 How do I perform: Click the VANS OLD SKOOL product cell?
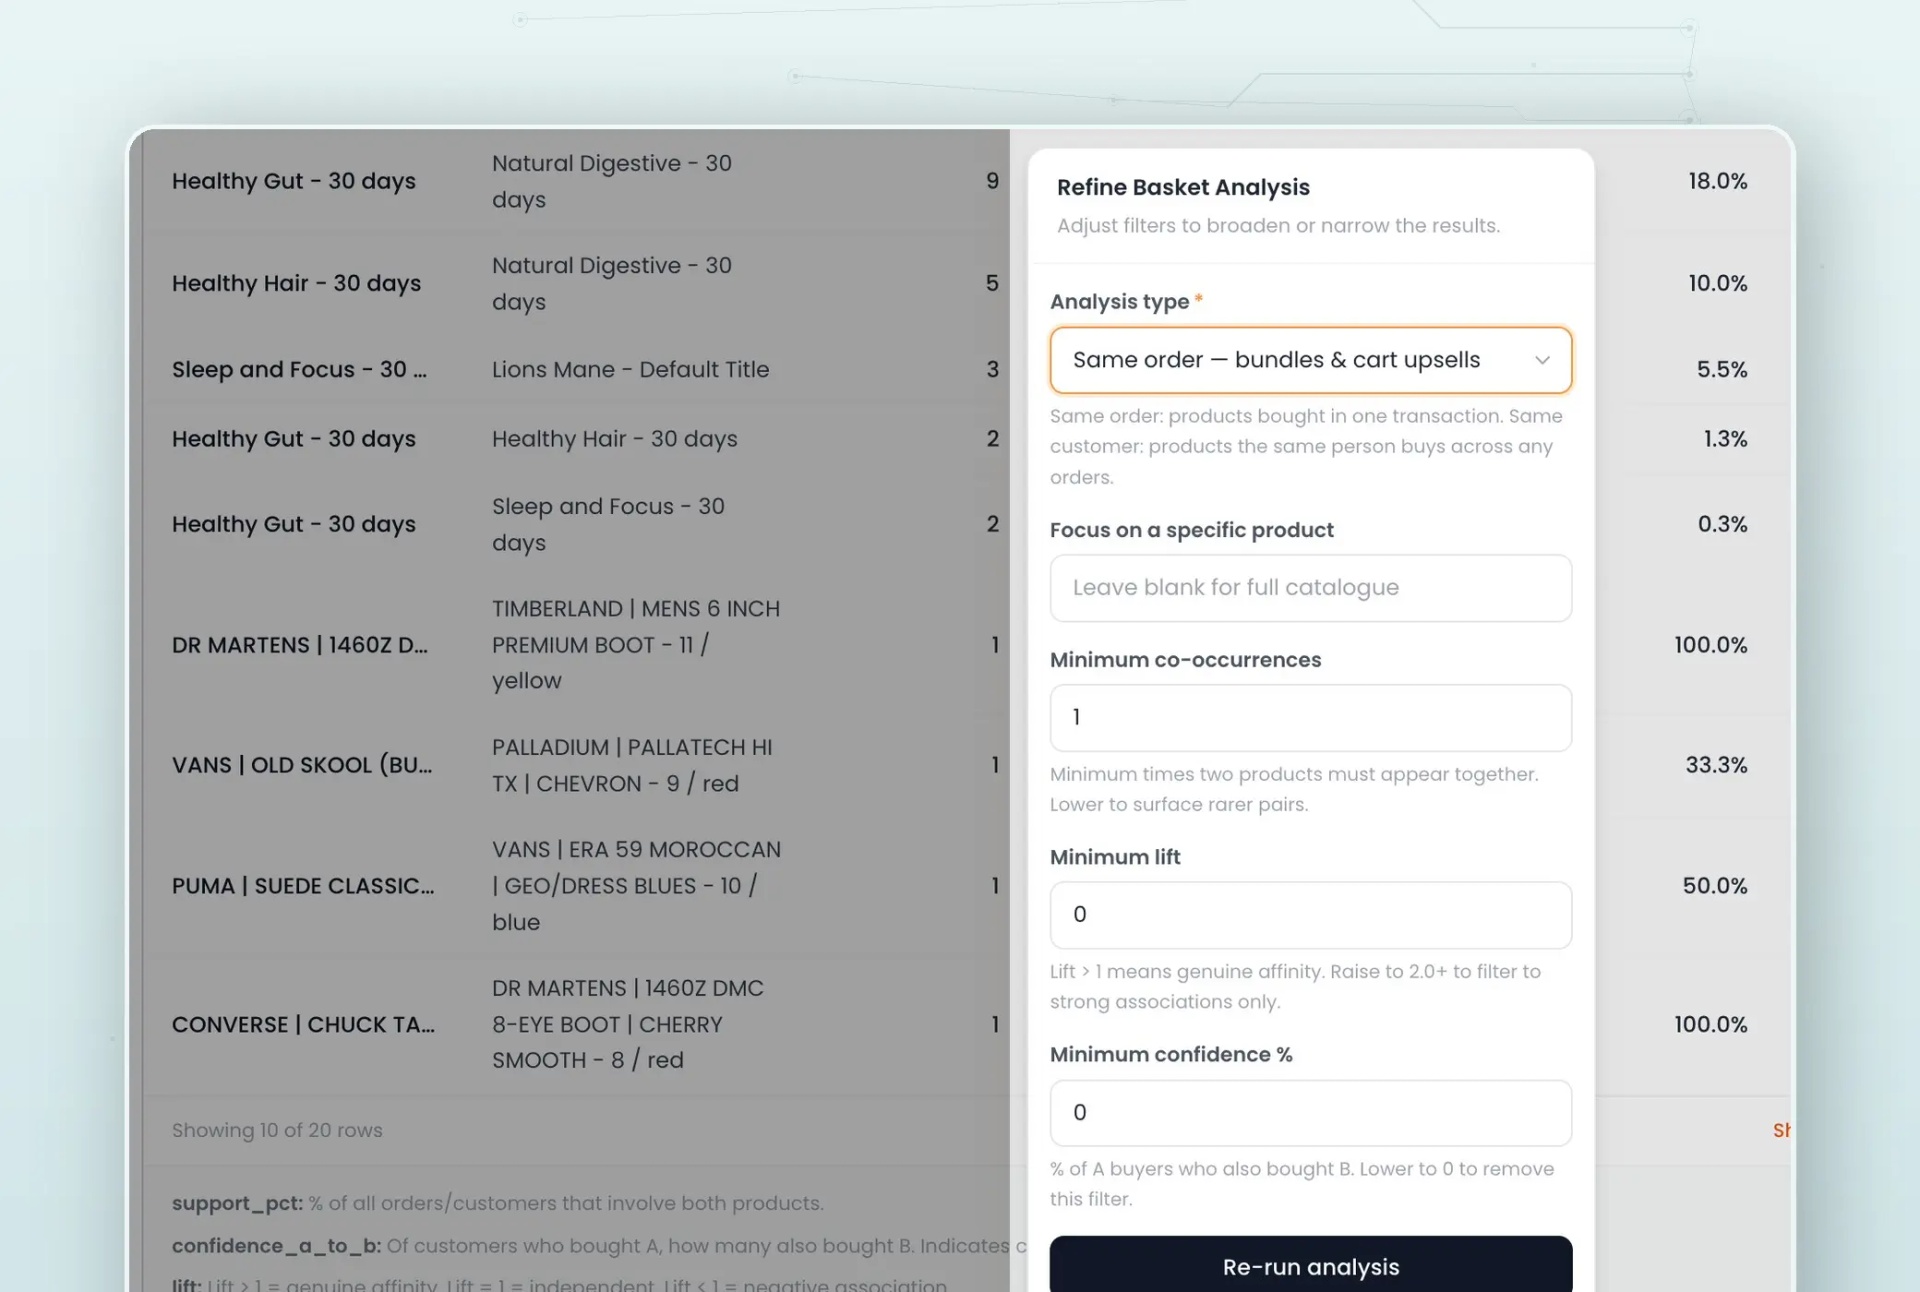pos(301,765)
